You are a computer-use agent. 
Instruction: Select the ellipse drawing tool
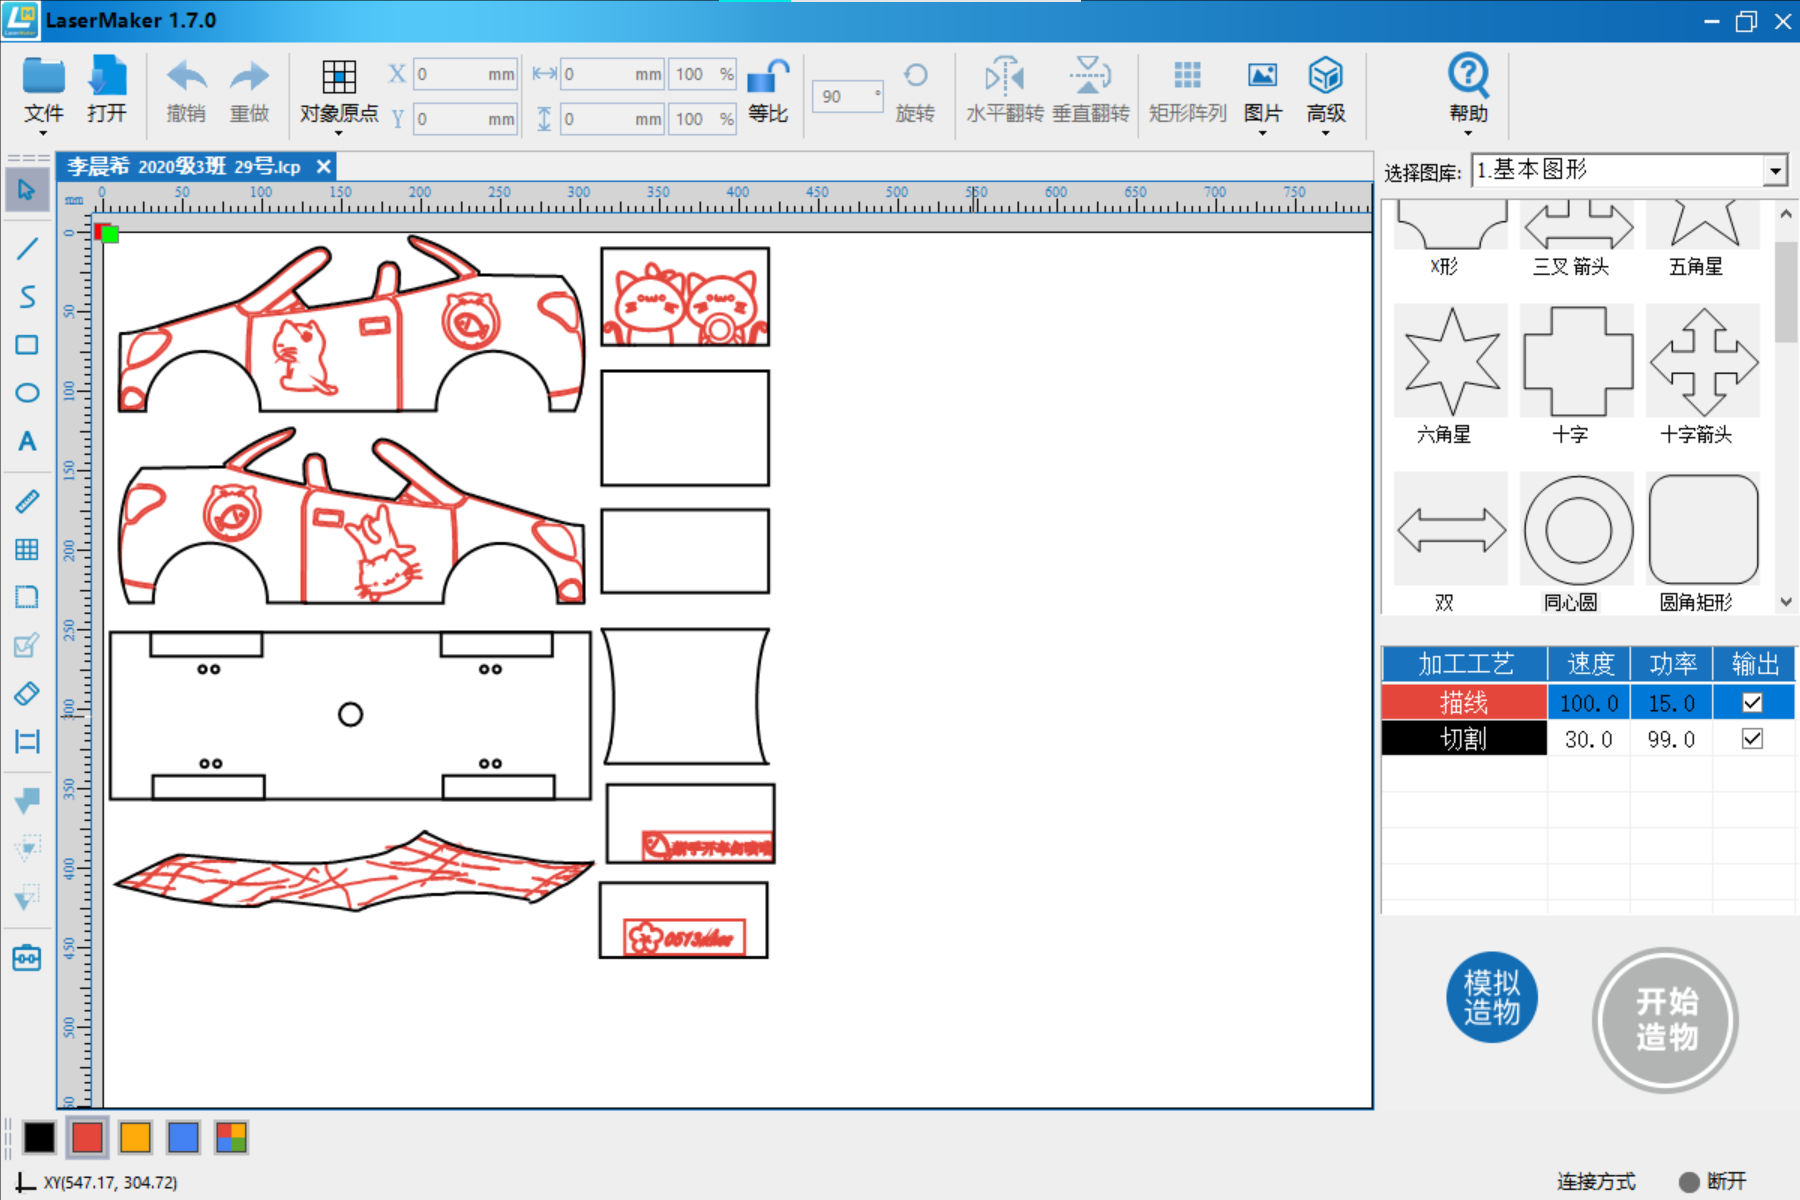point(27,393)
